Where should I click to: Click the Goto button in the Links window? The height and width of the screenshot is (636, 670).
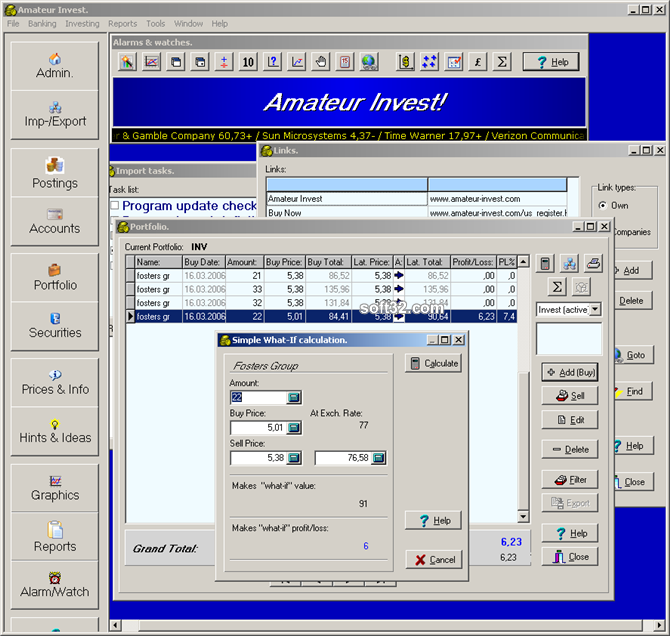pos(633,355)
